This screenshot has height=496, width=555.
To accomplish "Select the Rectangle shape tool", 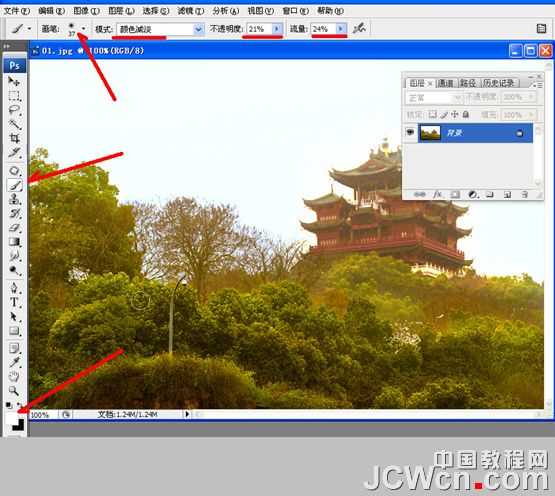I will [x=14, y=331].
